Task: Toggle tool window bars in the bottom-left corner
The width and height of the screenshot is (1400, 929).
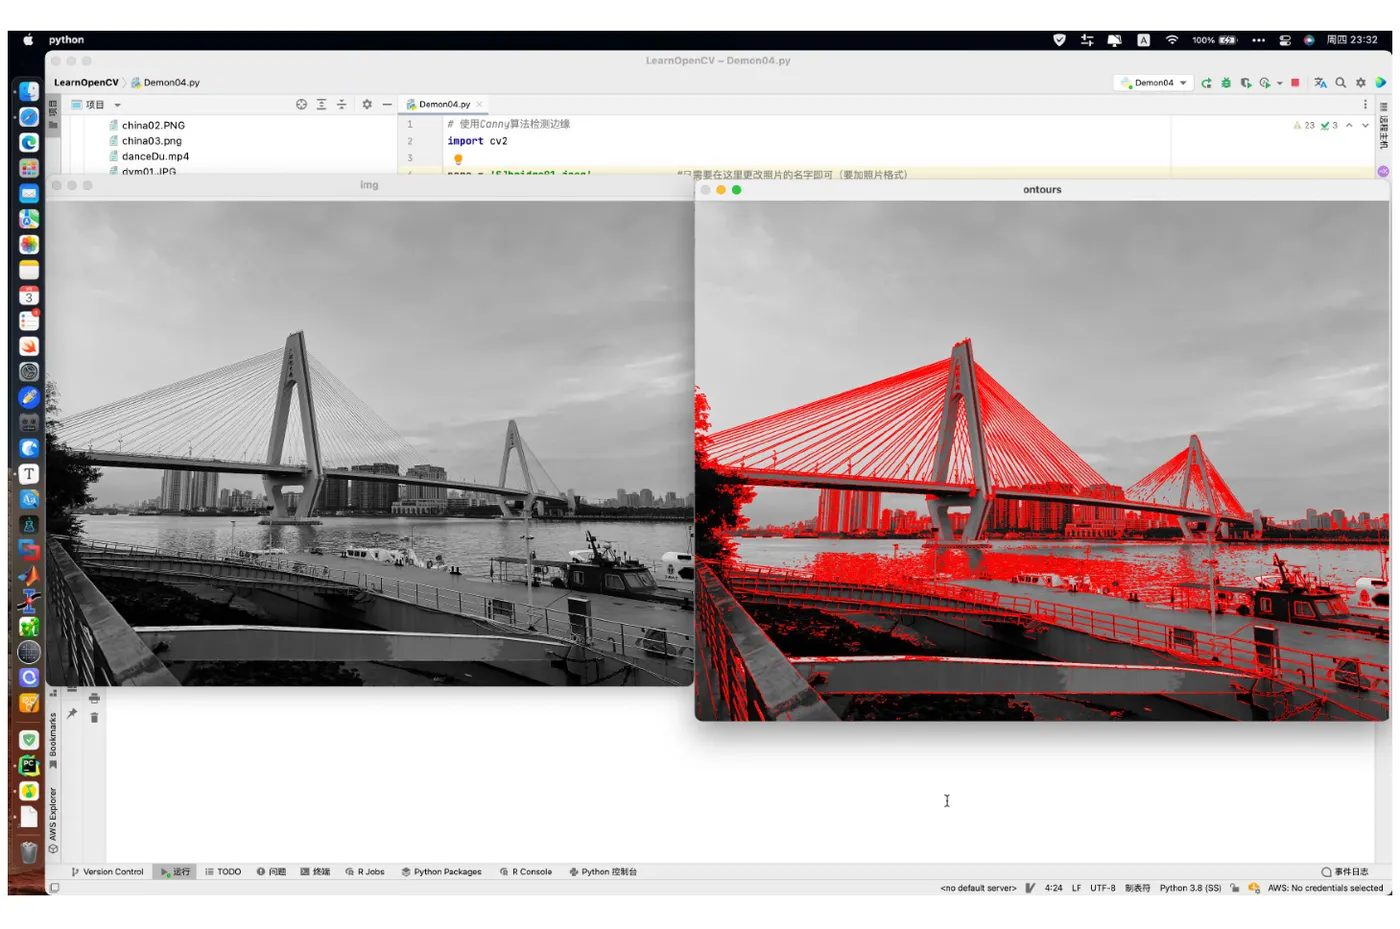Action: pos(55,888)
